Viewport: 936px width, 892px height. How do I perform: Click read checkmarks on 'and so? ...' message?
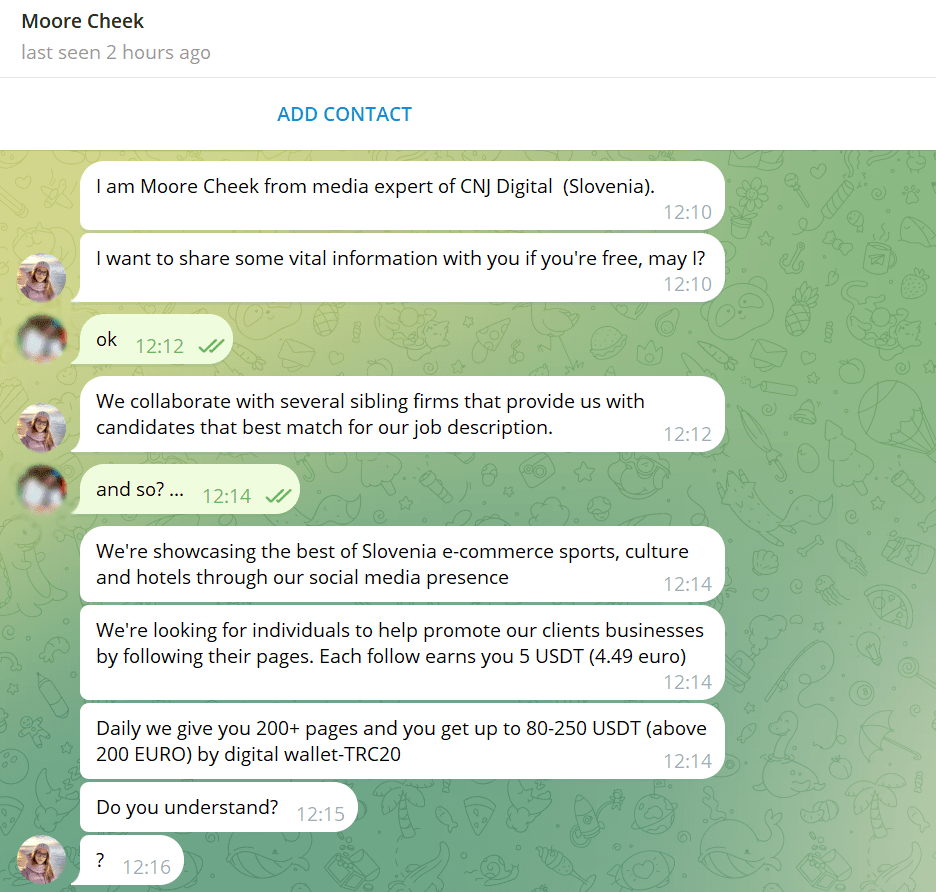(x=278, y=496)
